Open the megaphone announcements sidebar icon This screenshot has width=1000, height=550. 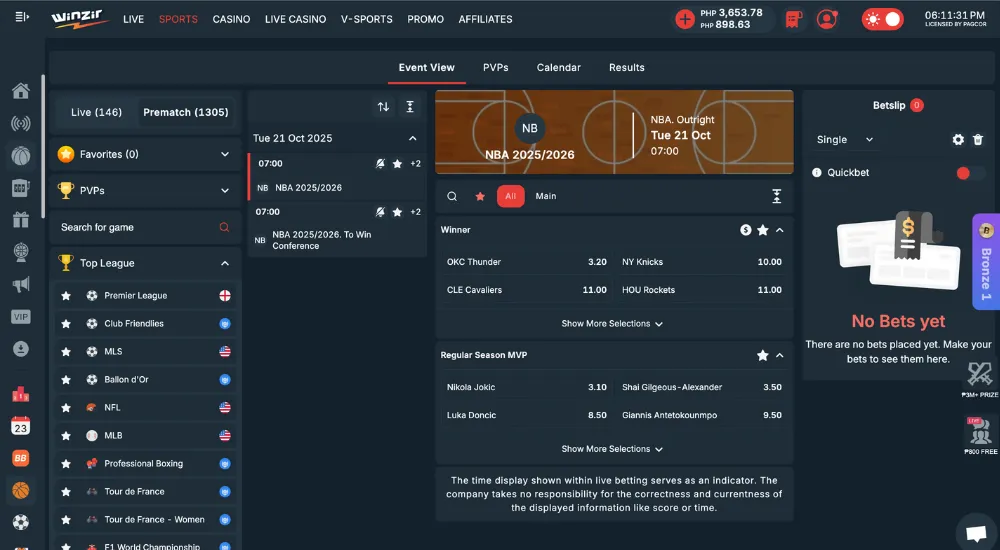[20, 284]
